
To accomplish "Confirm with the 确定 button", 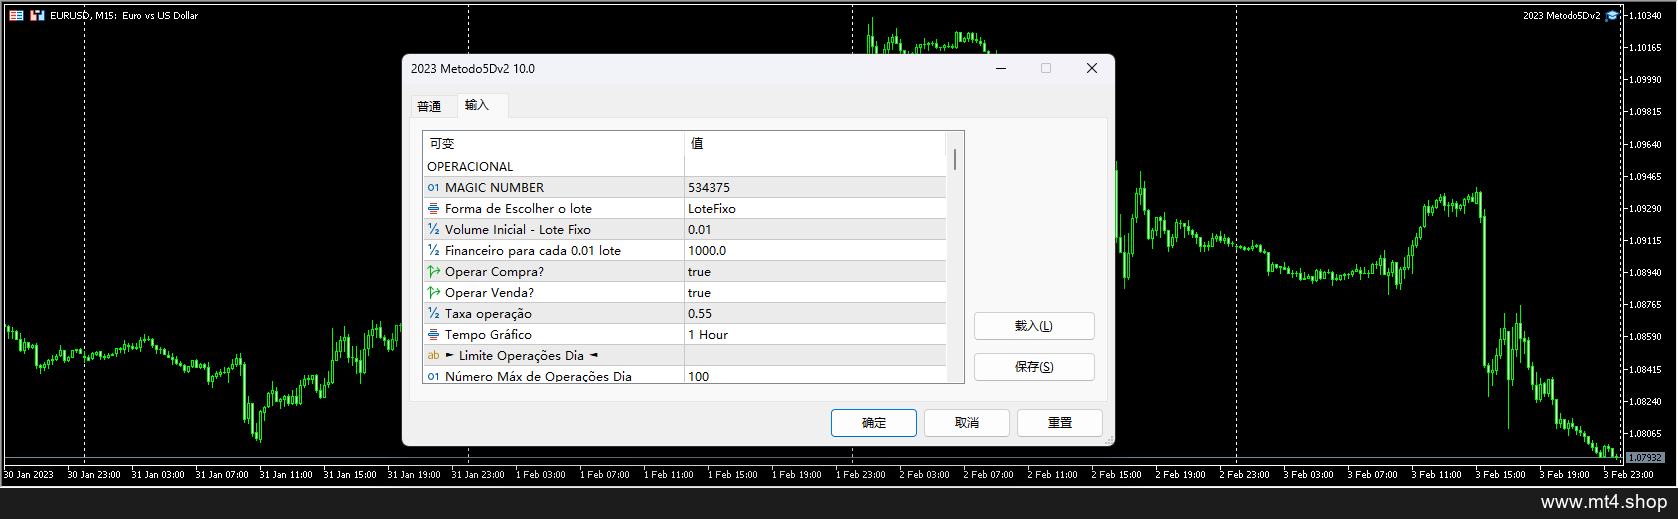I will click(874, 423).
